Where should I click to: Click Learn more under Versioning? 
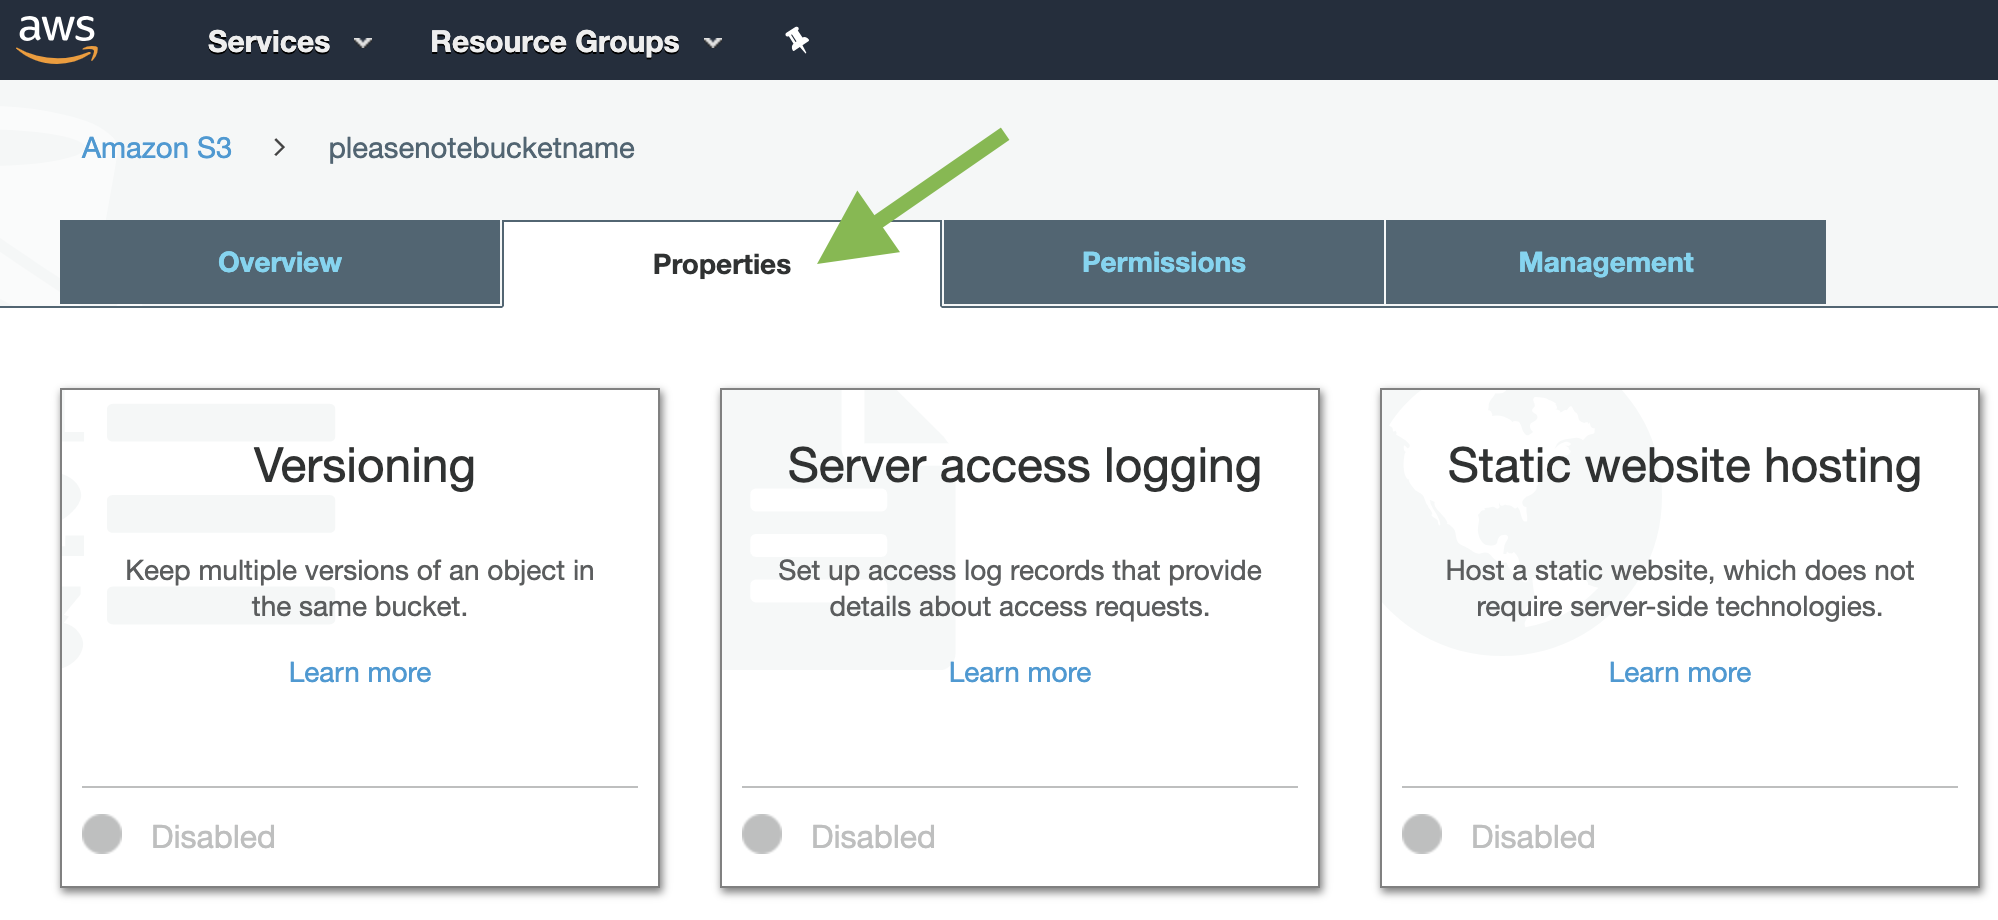pos(359,672)
